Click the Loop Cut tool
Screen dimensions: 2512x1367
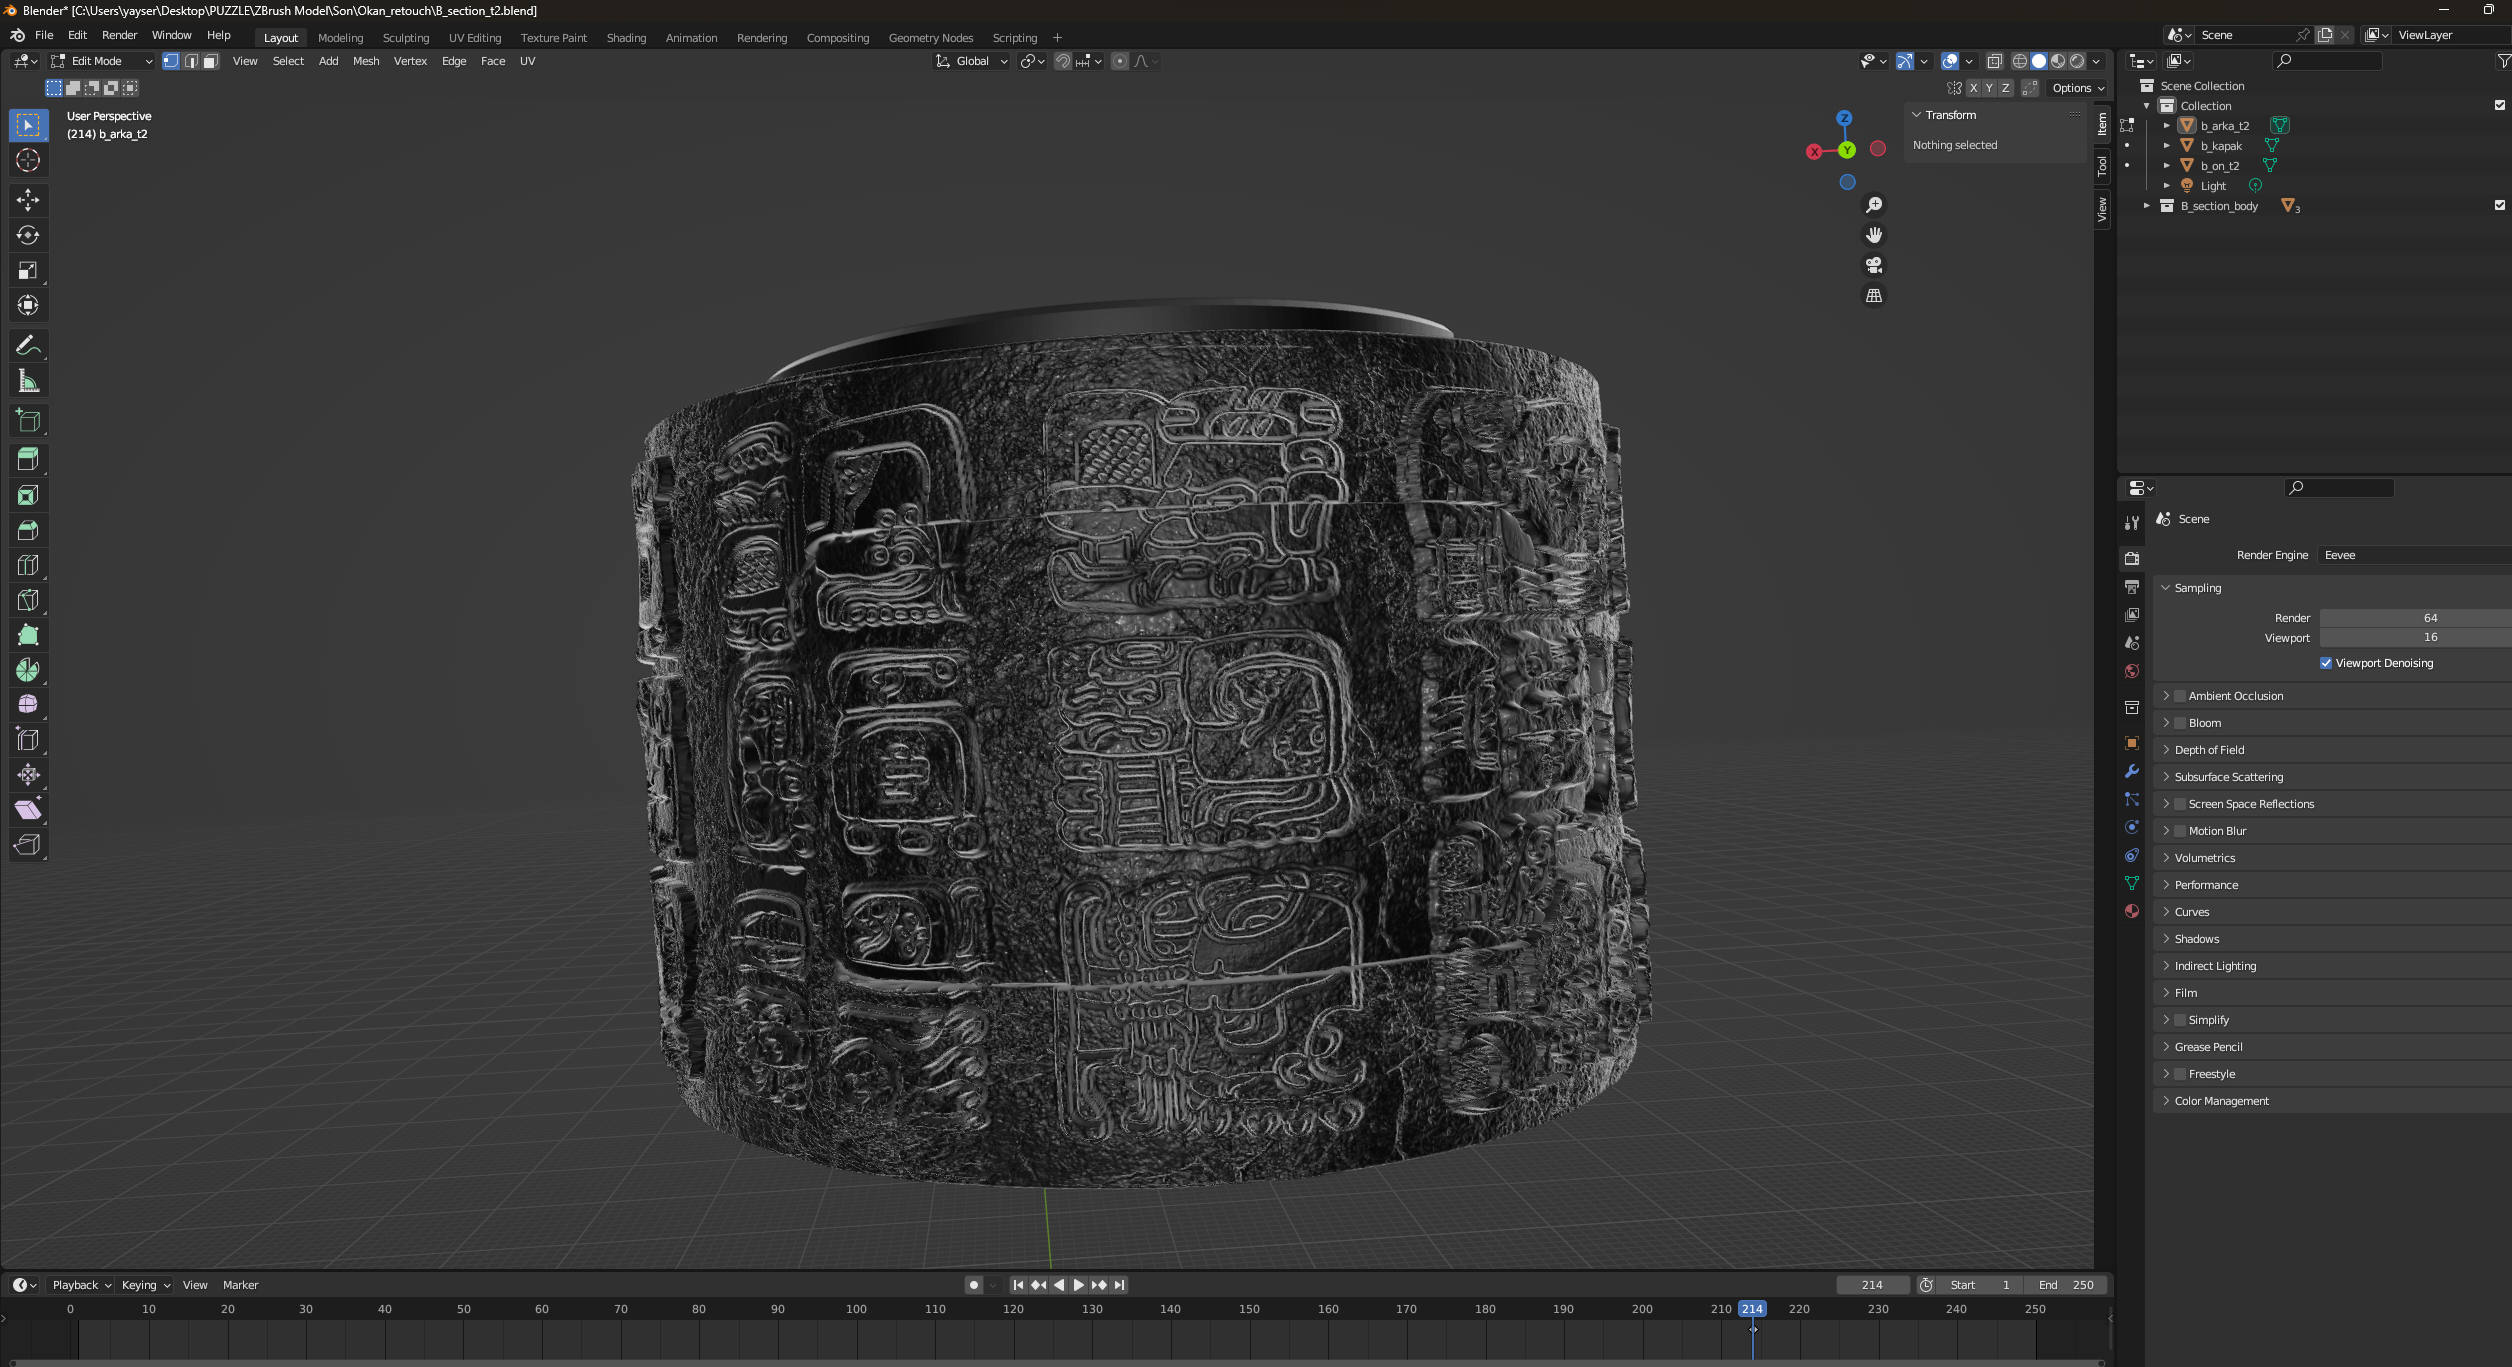[x=28, y=565]
